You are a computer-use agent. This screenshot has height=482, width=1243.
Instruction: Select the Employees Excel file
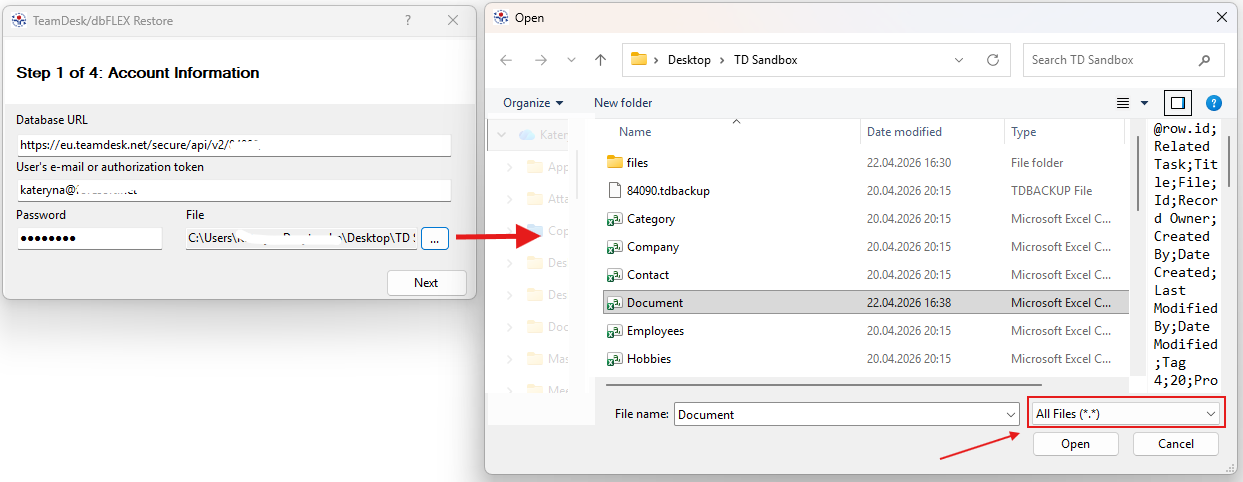pos(655,331)
